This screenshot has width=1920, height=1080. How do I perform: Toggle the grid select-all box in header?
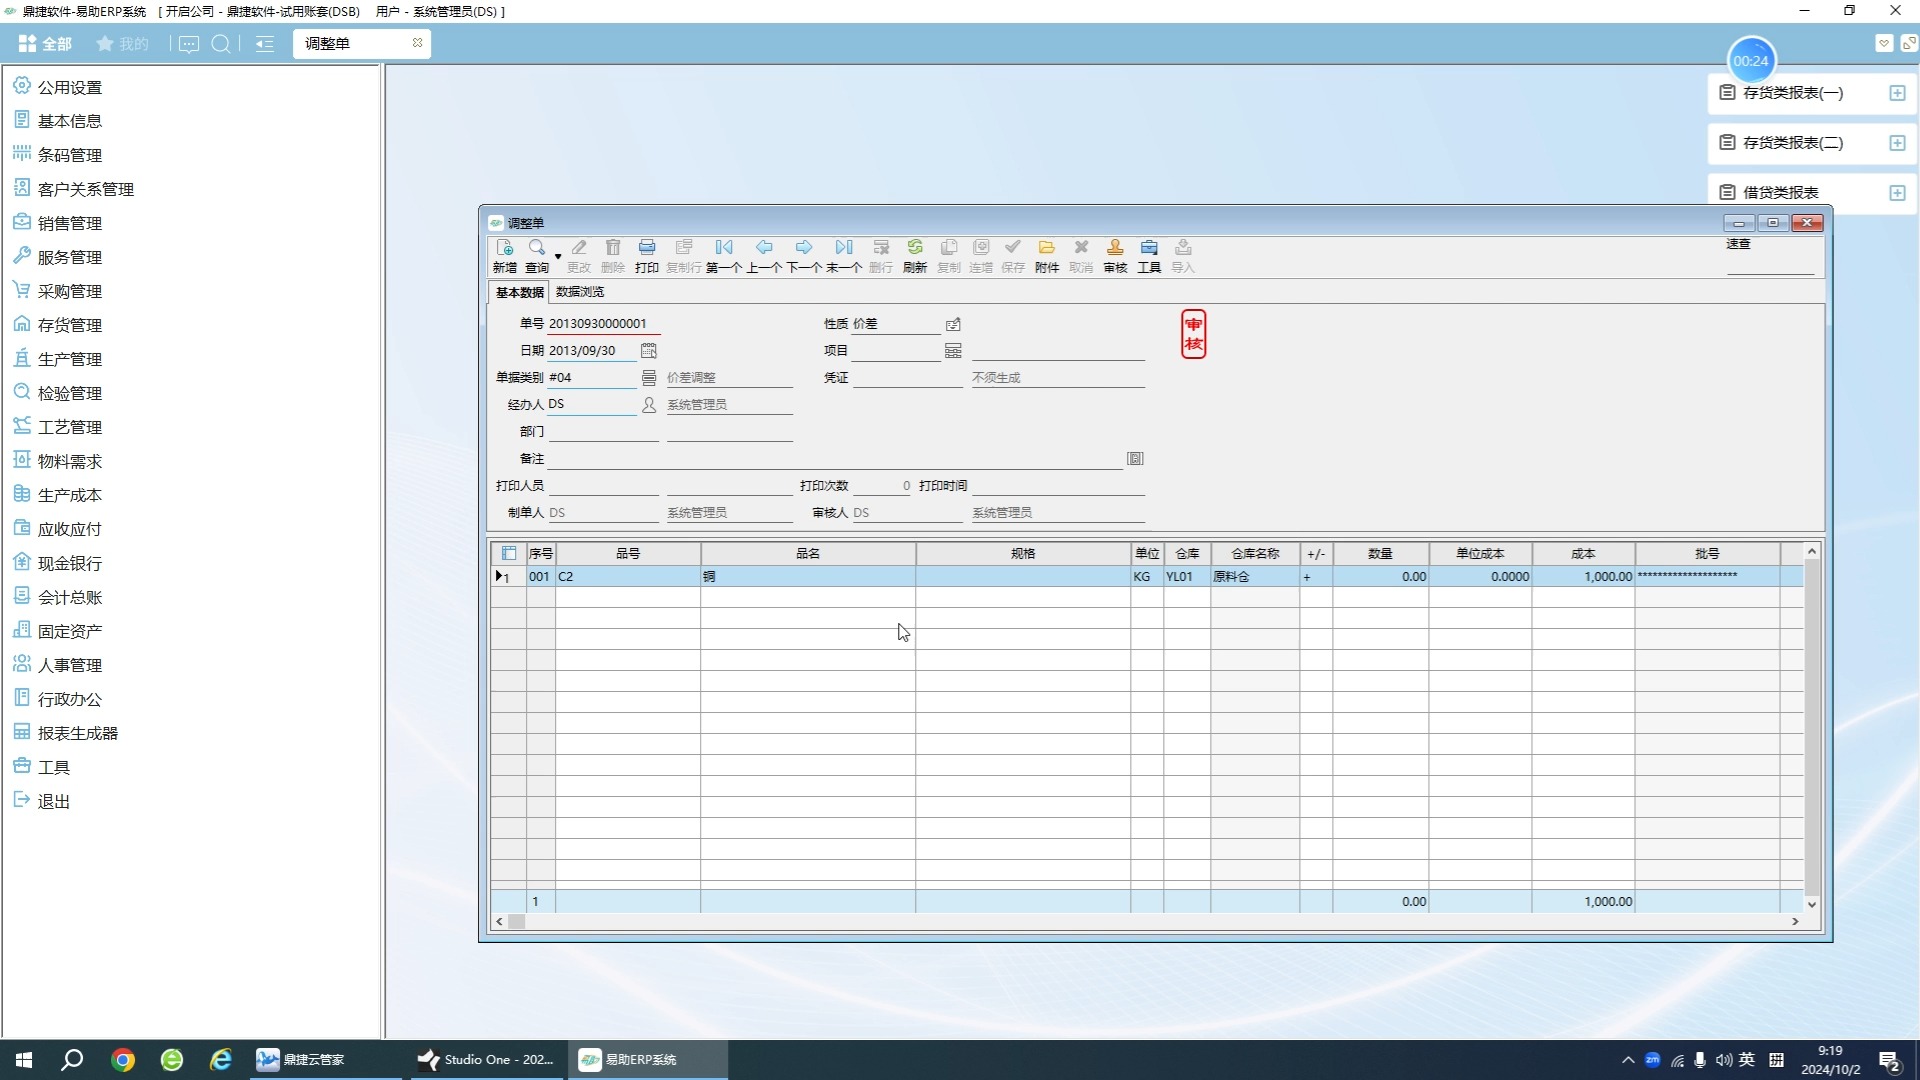509,553
